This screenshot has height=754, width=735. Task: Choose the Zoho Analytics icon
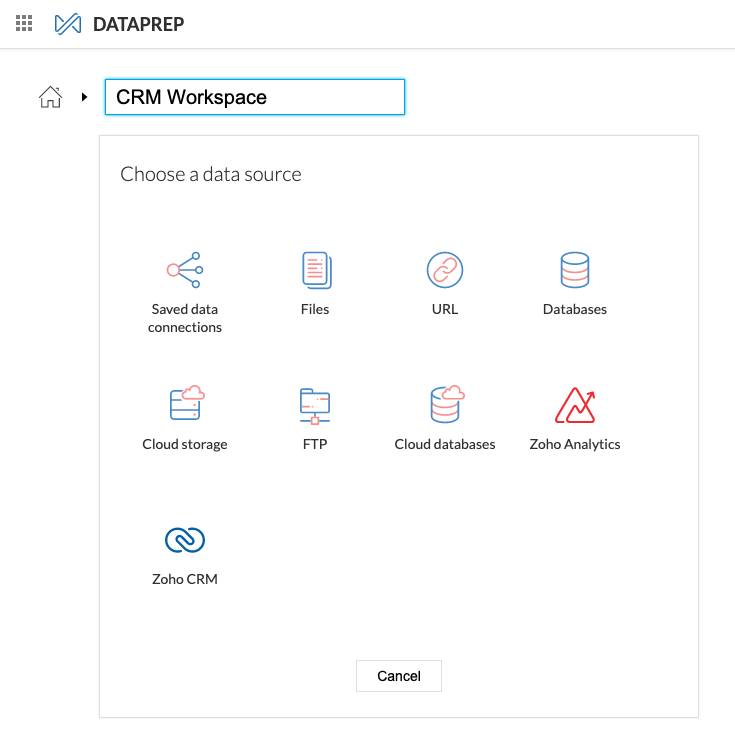pos(575,405)
